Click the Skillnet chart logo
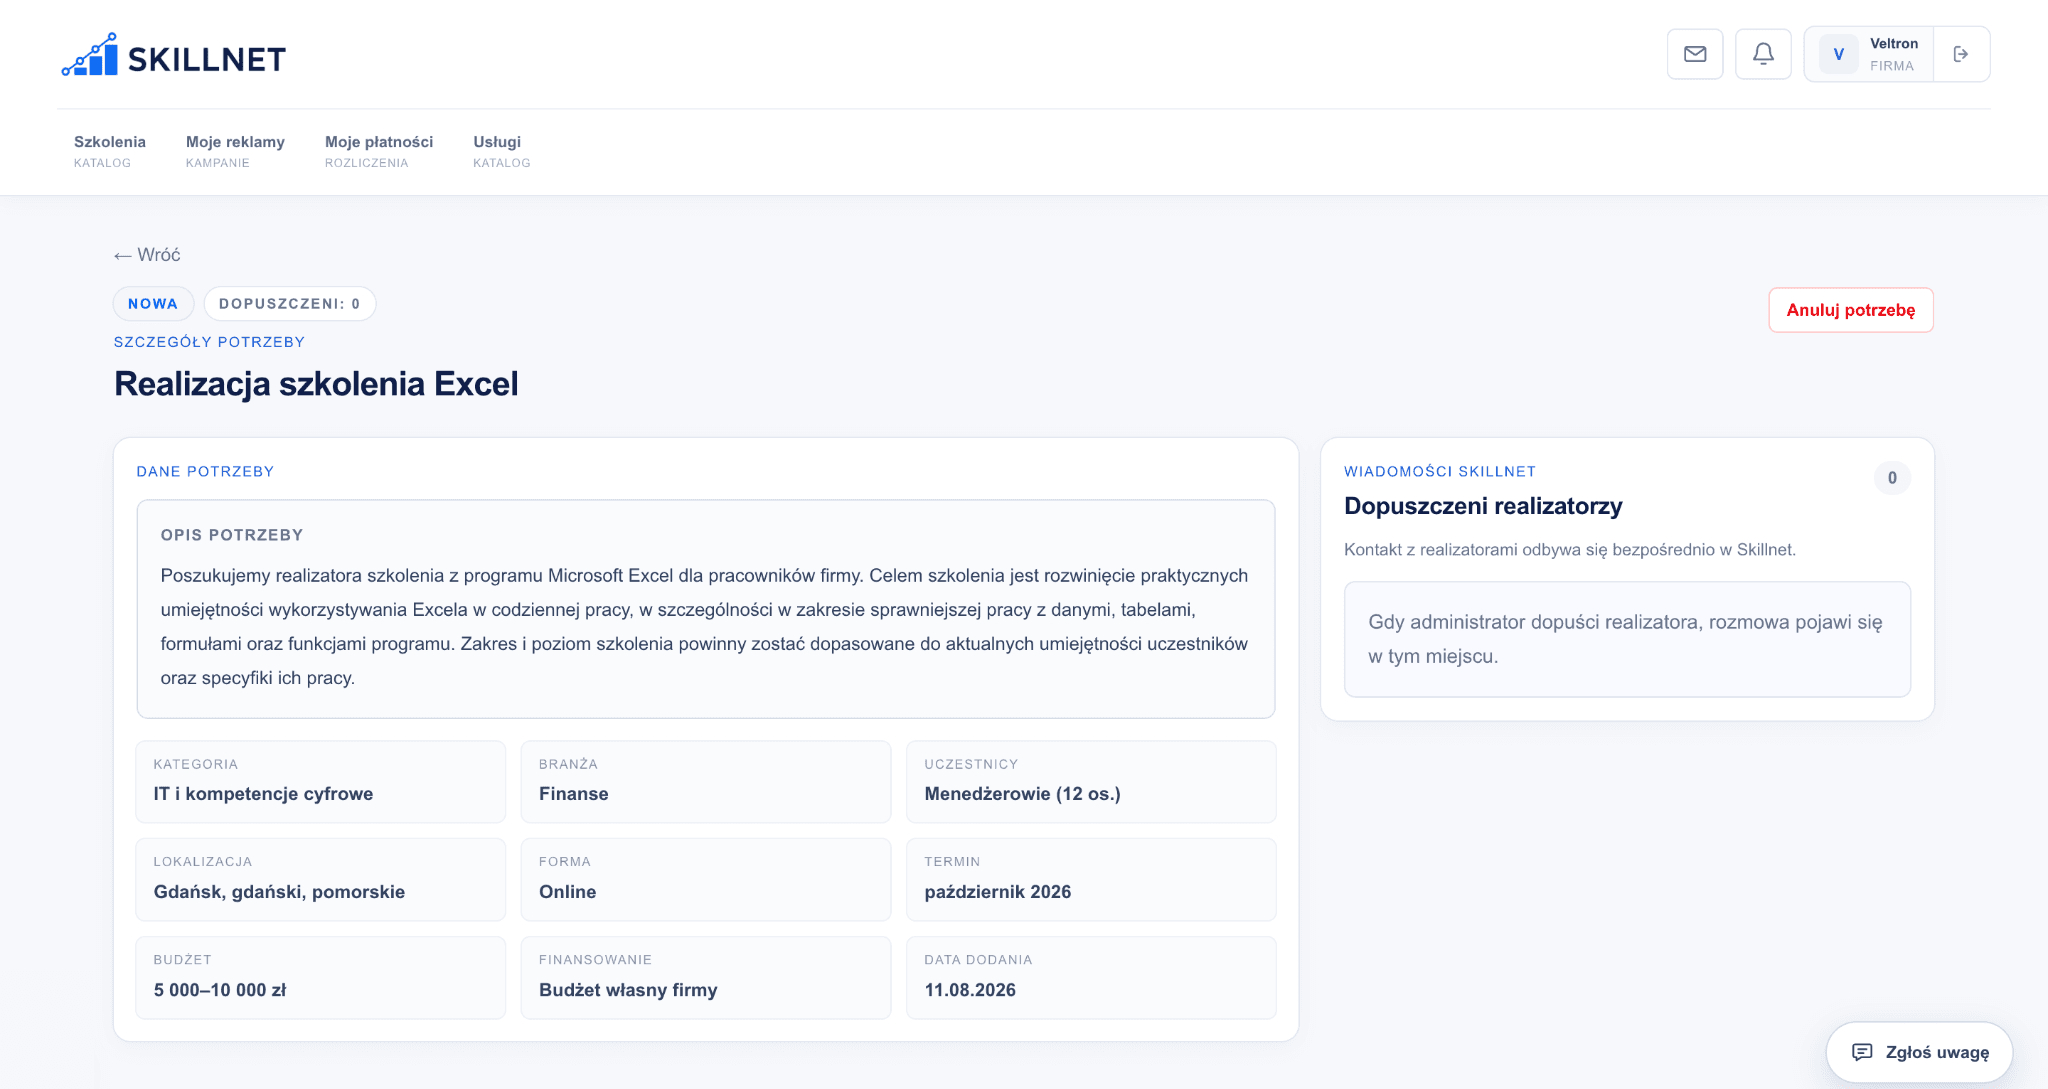 pos(90,55)
